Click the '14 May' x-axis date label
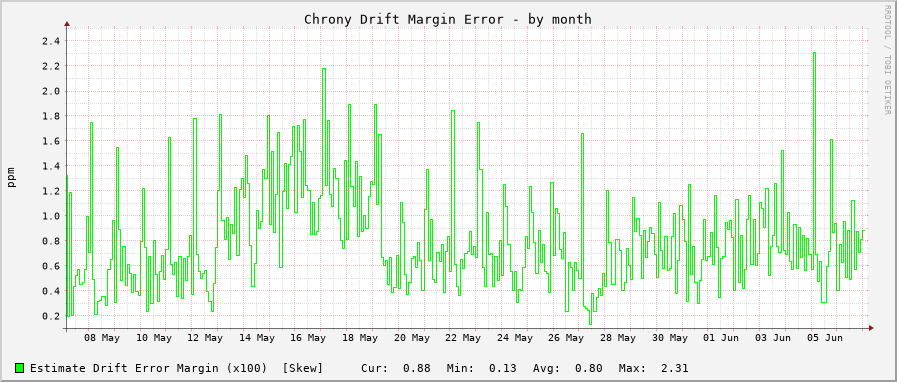The height and width of the screenshot is (382, 897). 257,339
